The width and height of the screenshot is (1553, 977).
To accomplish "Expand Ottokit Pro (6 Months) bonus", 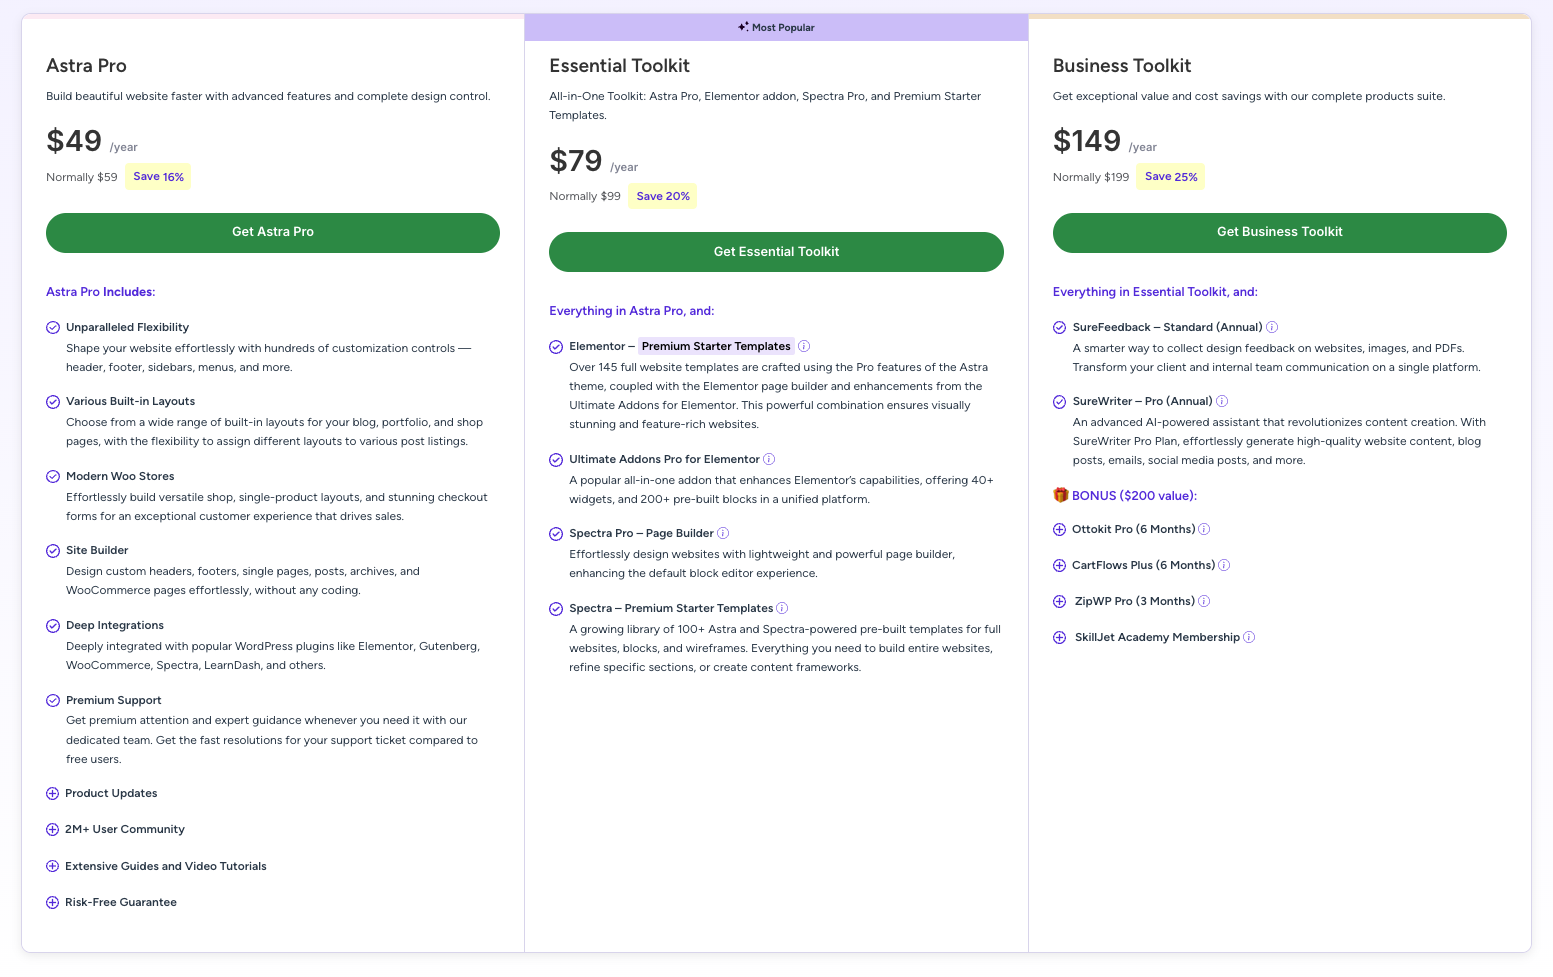I will tap(1060, 529).
